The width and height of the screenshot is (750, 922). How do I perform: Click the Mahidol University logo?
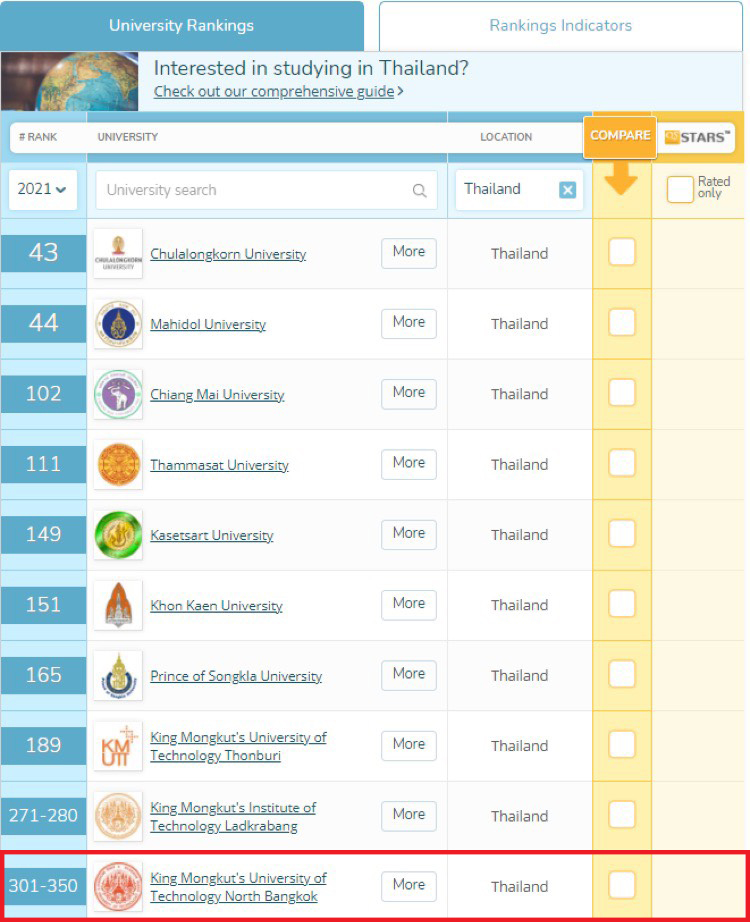tap(118, 323)
